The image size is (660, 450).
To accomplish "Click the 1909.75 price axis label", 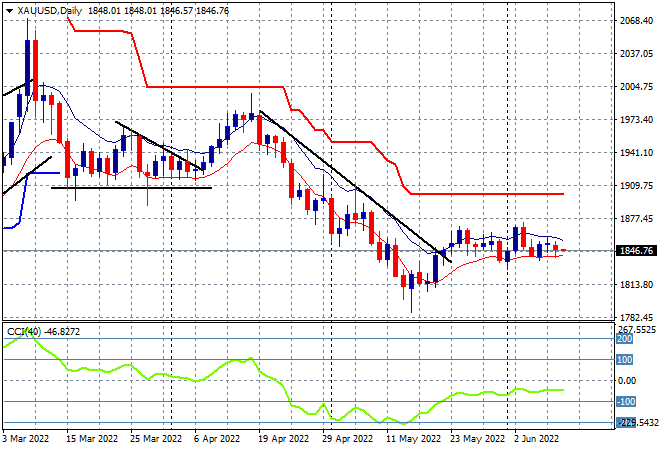I will click(636, 186).
